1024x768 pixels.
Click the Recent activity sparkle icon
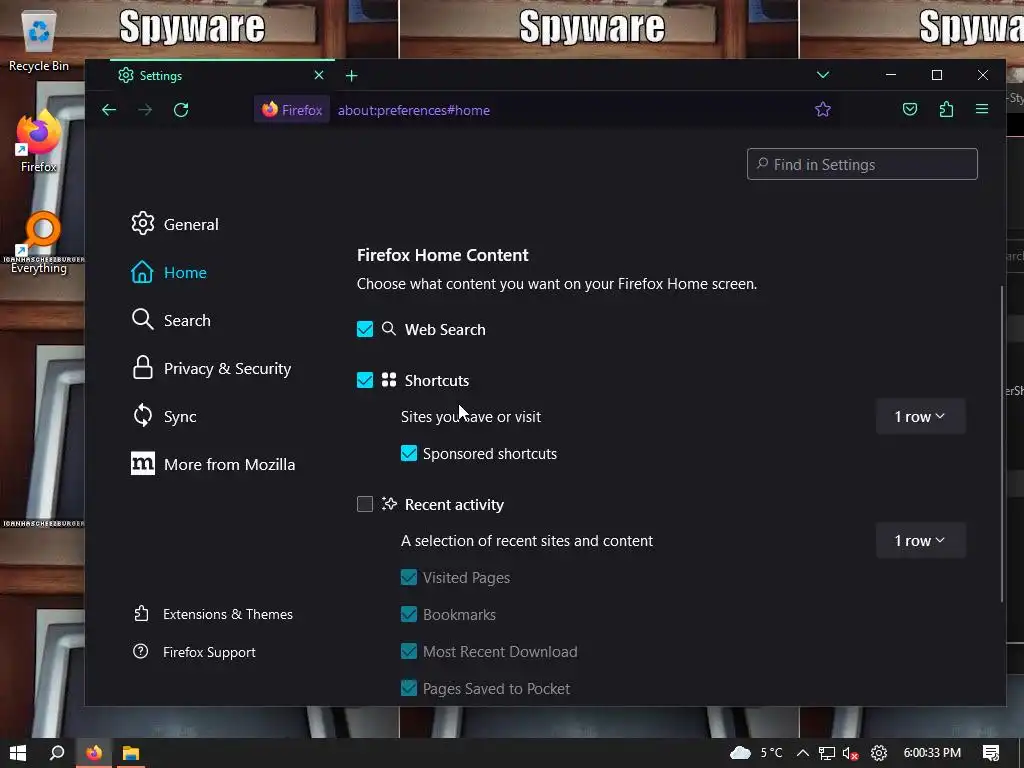[389, 504]
